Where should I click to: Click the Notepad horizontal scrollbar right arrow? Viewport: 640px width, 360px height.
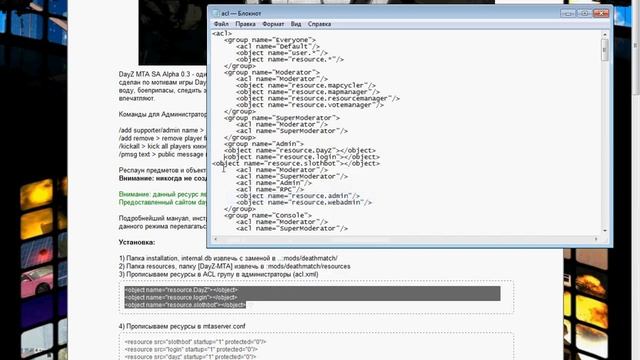(x=596, y=239)
